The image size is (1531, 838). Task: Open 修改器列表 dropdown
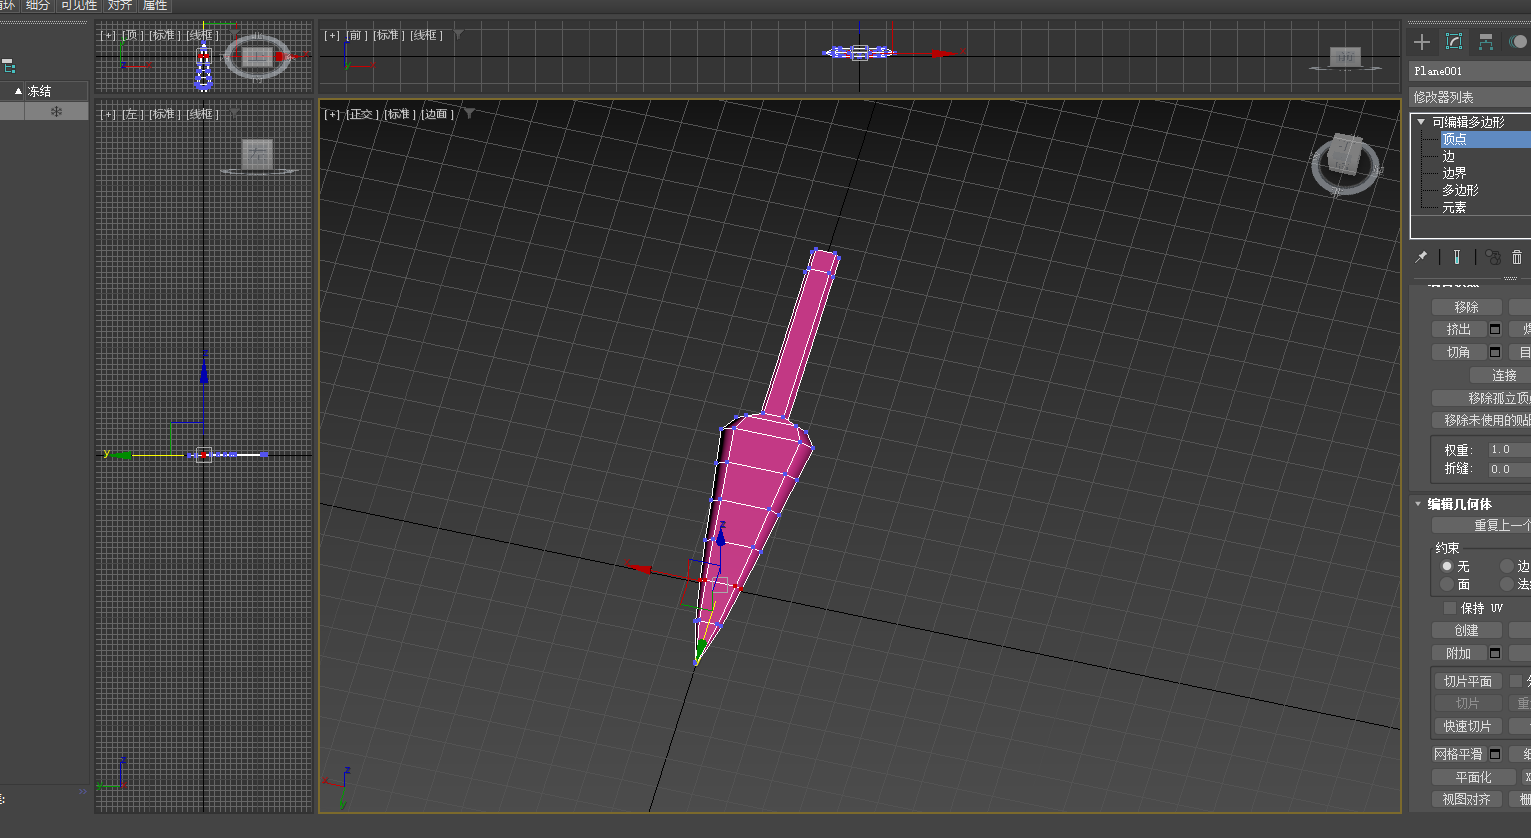coord(1470,97)
